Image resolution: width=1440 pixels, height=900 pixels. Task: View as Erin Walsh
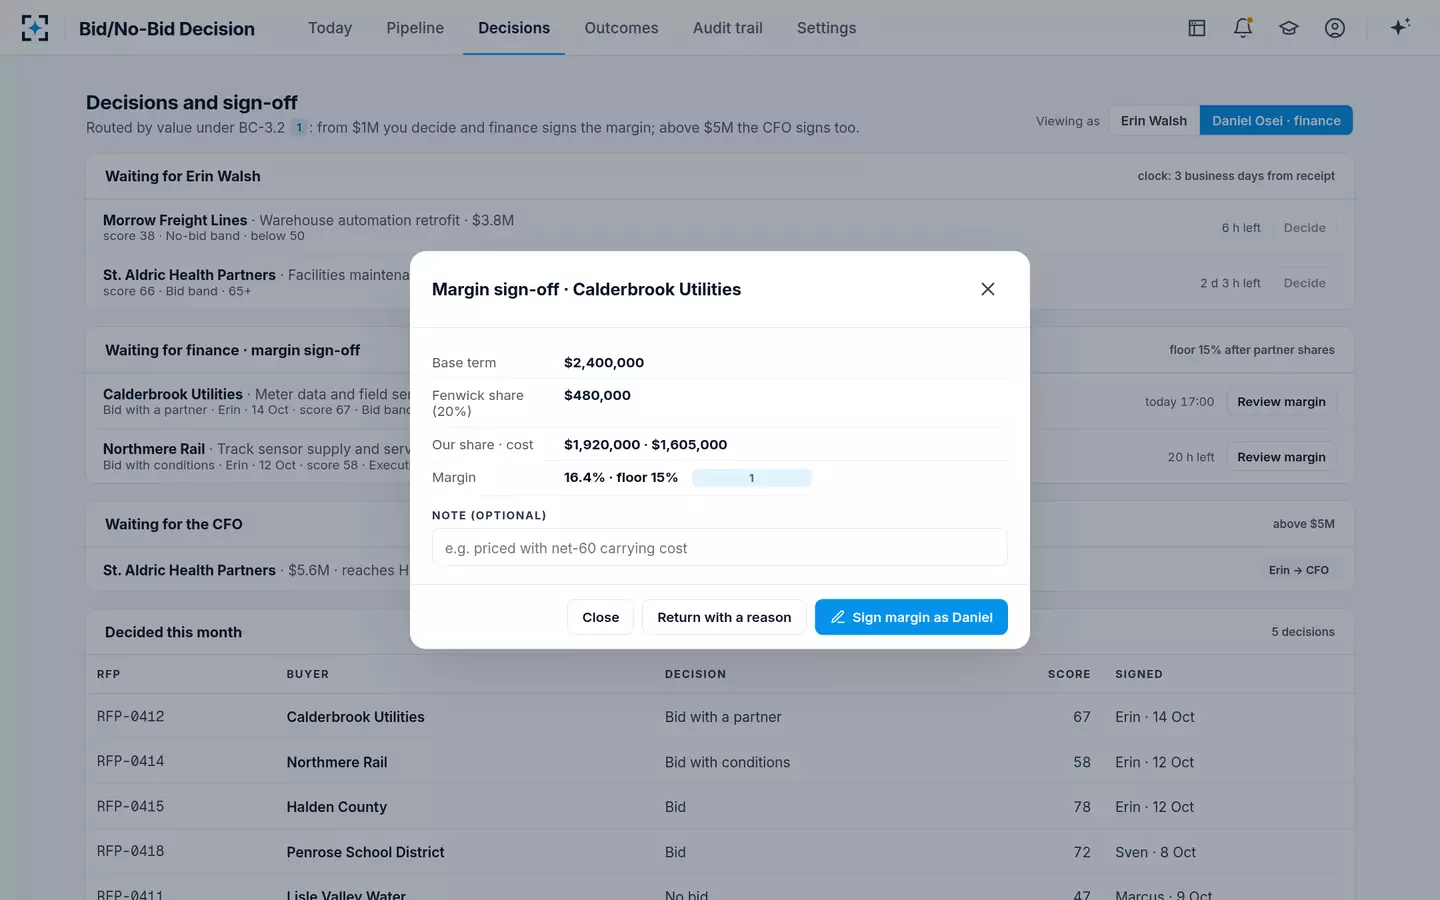tap(1154, 121)
